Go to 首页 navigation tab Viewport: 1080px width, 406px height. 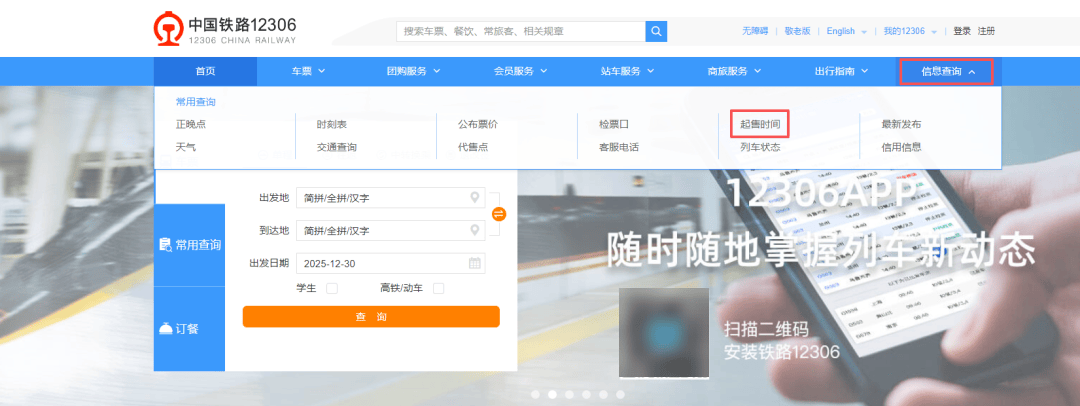tap(205, 71)
